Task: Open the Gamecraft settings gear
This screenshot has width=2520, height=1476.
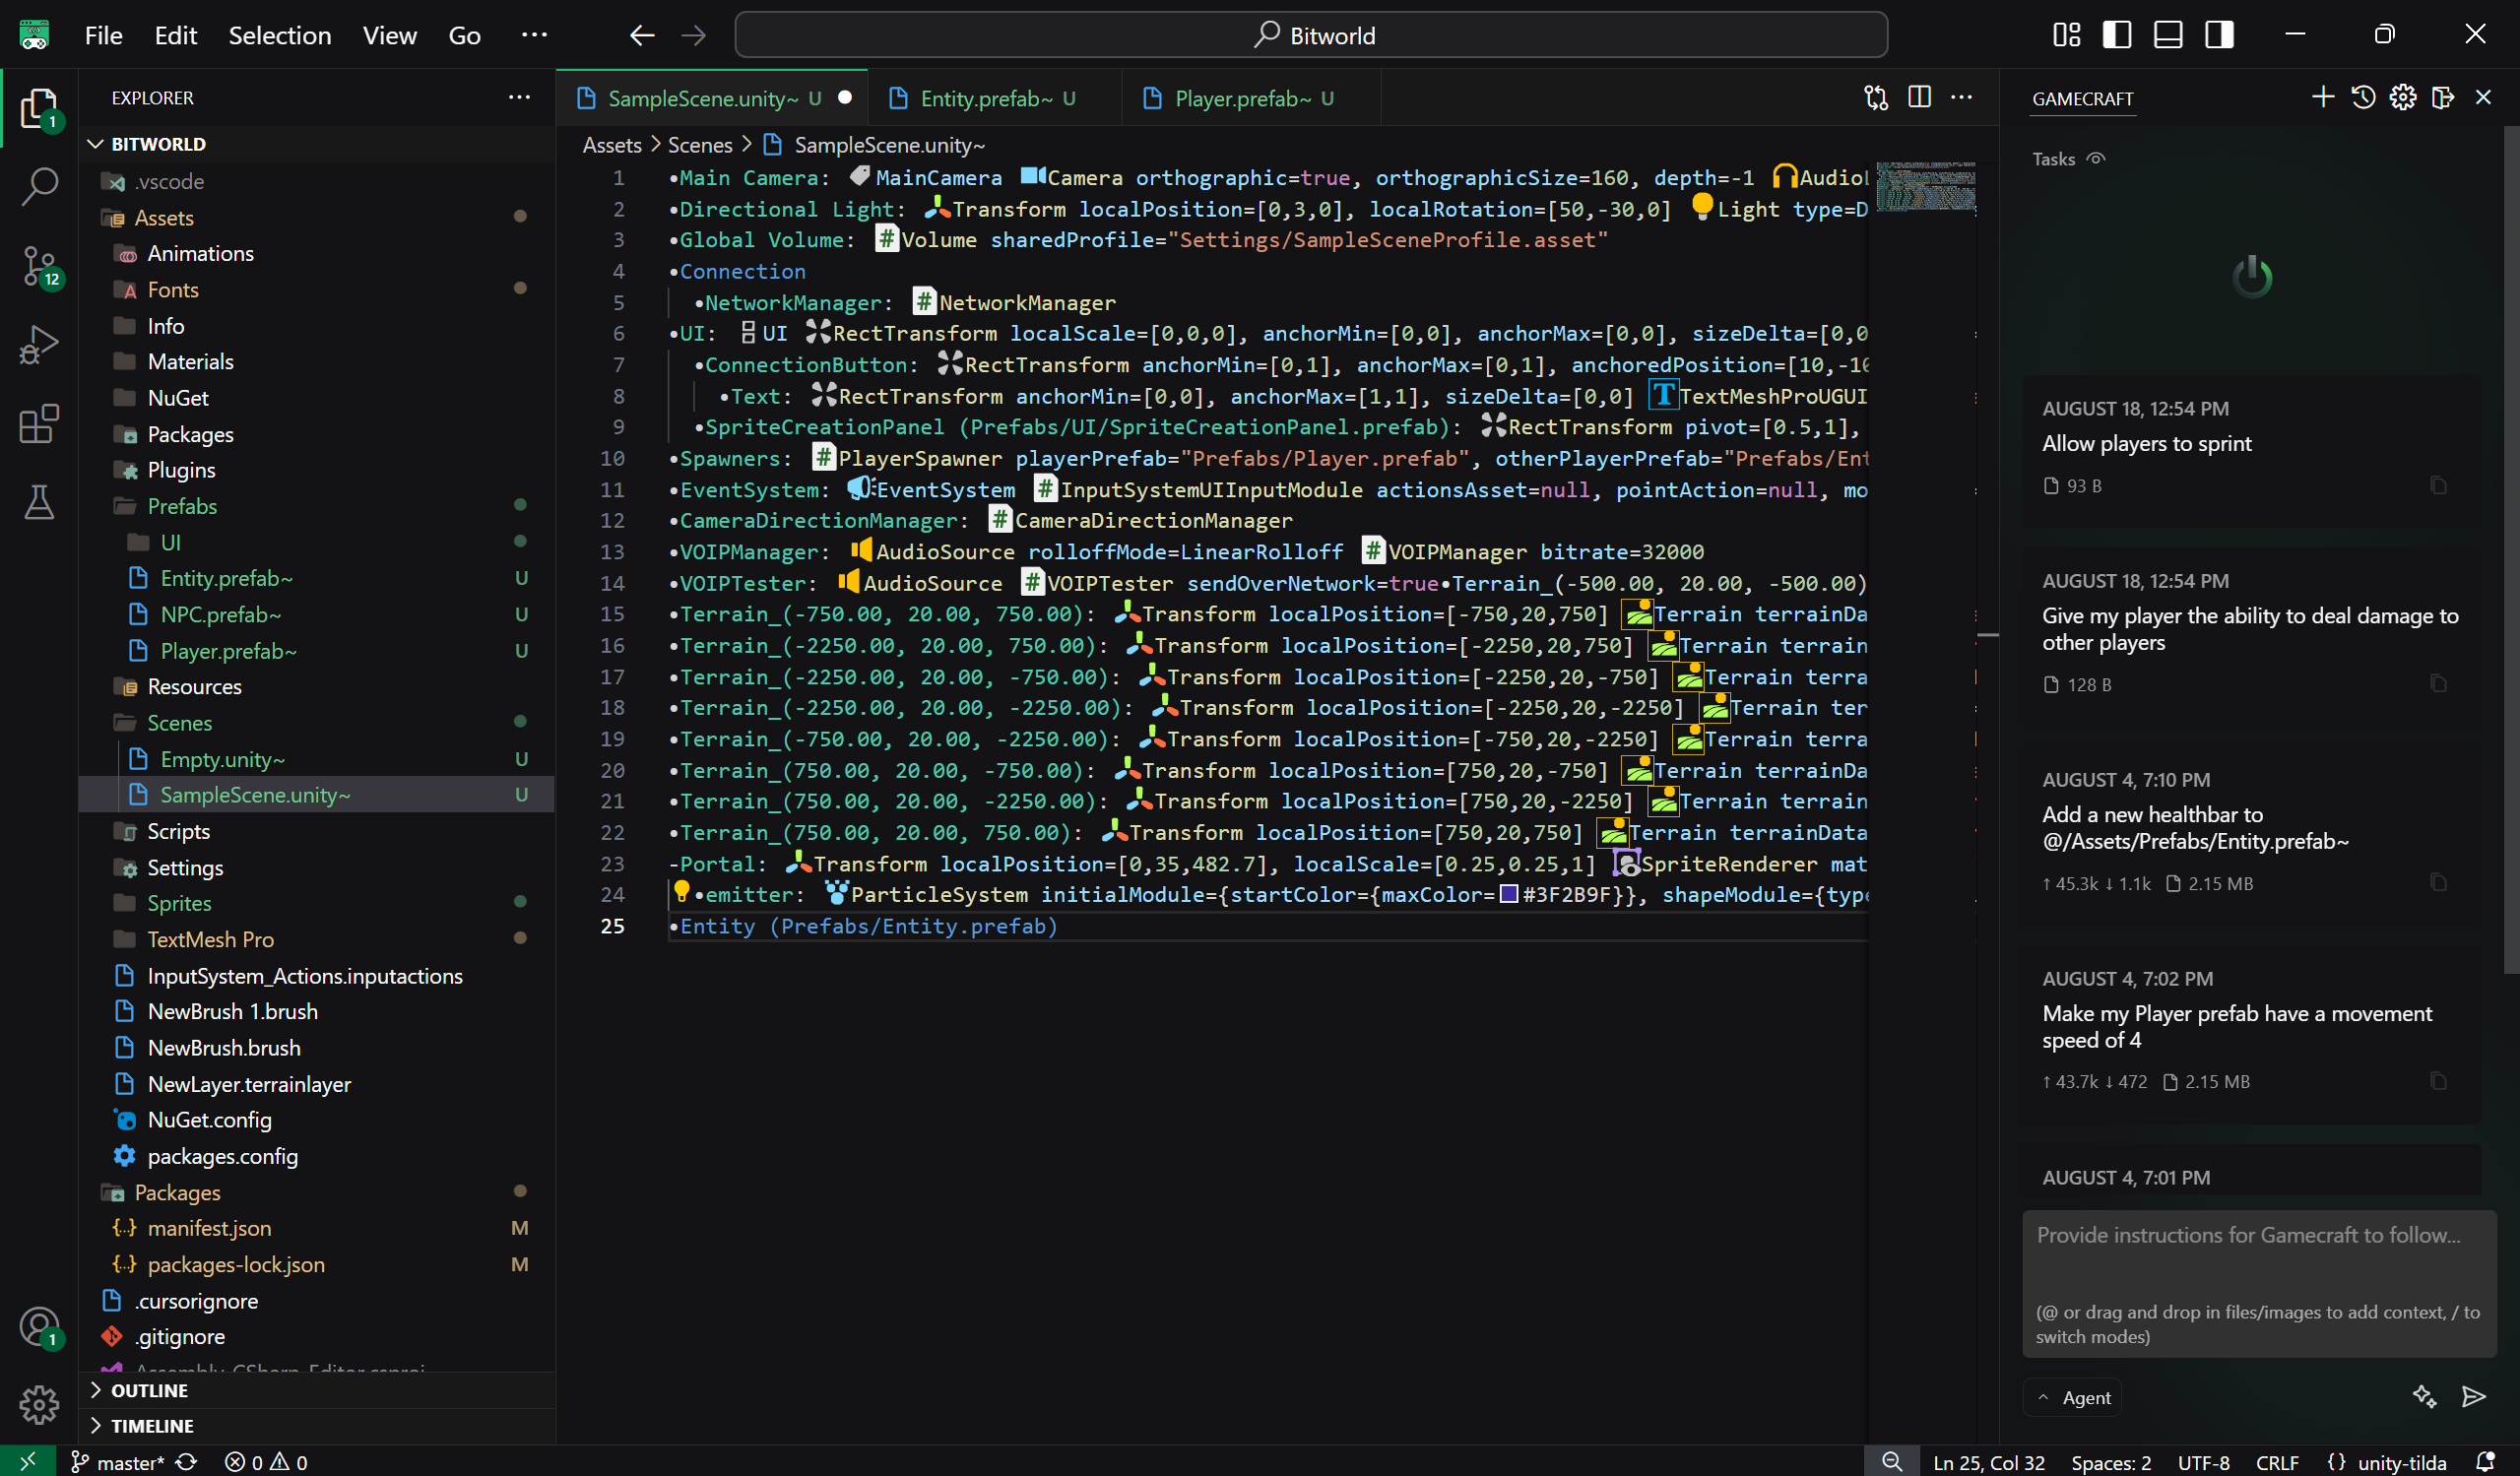Action: (x=2403, y=97)
